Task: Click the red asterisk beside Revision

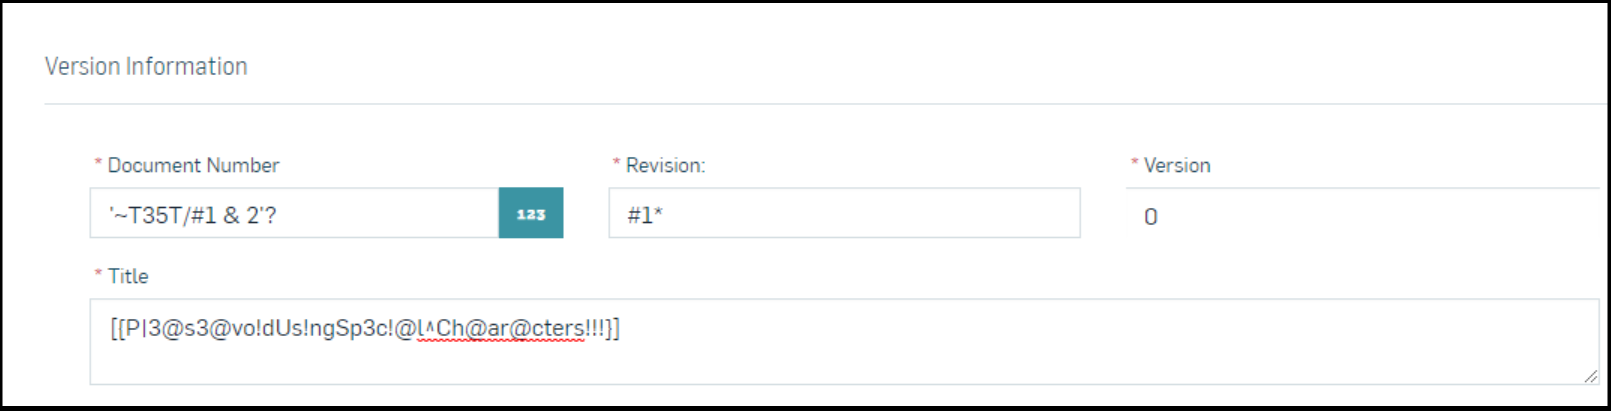Action: (616, 164)
